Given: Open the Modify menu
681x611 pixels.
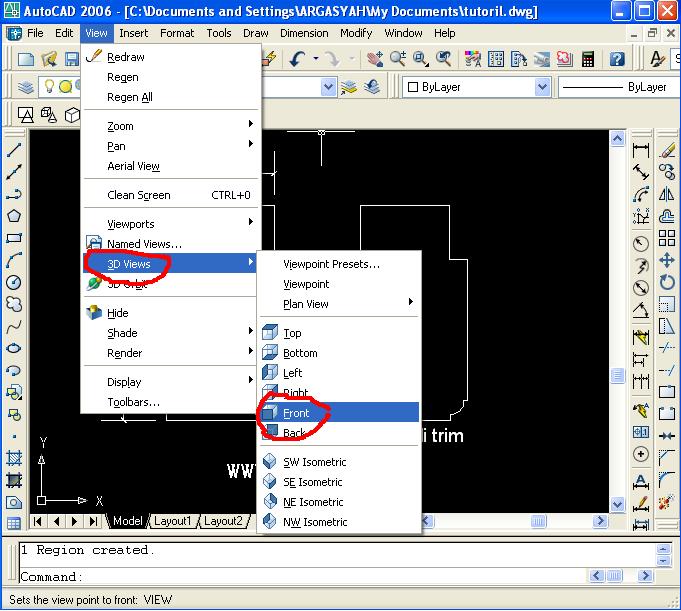Looking at the screenshot, I should pos(356,33).
